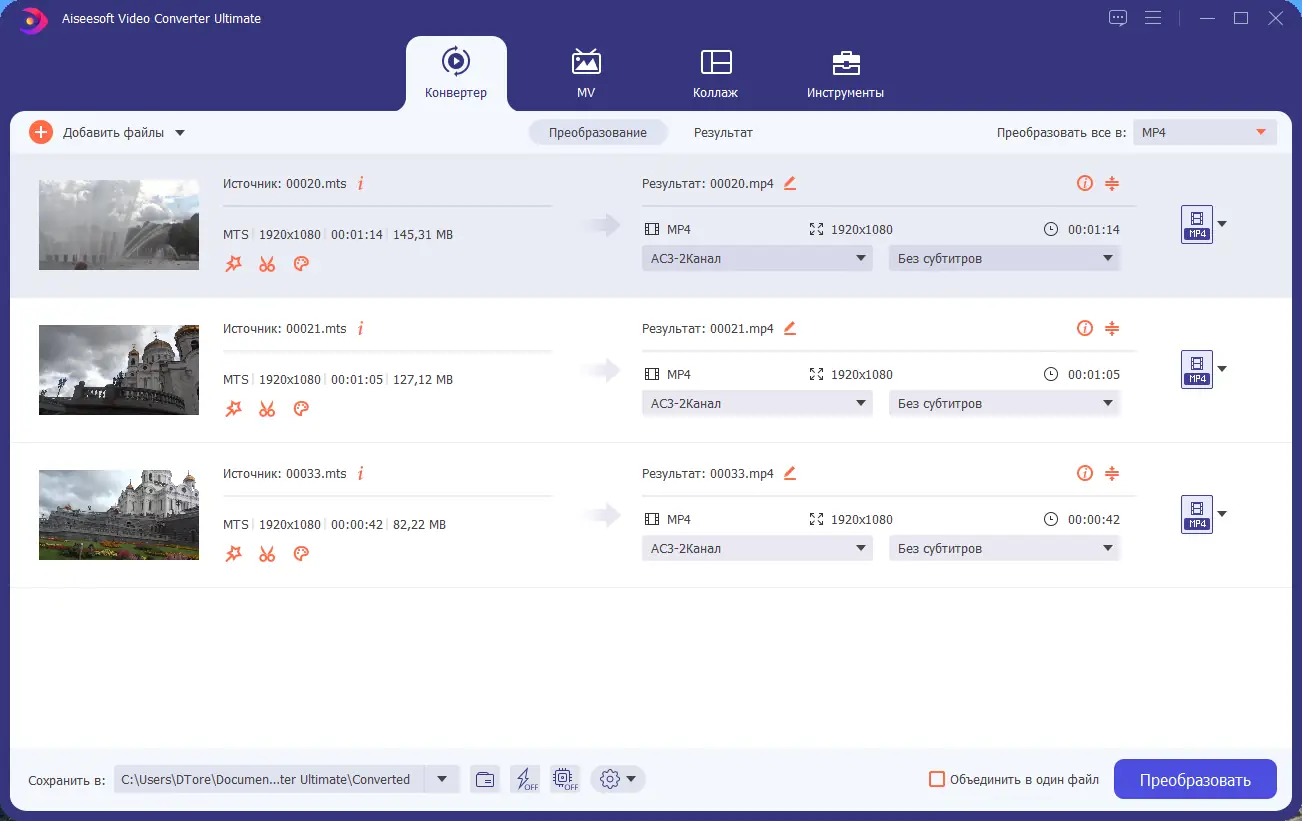
Task: Open the AC3-2Канал audio dropdown for 00020.mp4
Action: pyautogui.click(x=757, y=258)
